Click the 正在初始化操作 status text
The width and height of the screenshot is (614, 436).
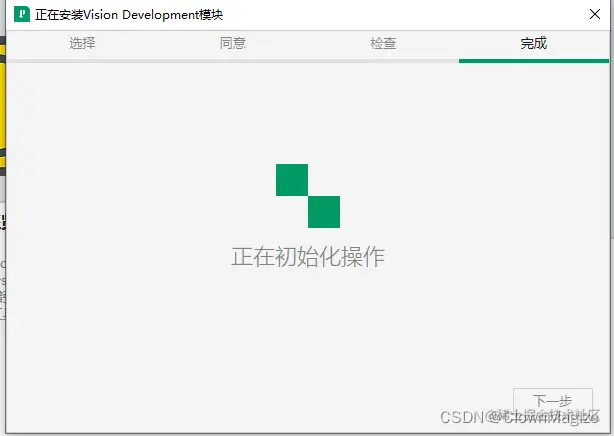point(308,257)
